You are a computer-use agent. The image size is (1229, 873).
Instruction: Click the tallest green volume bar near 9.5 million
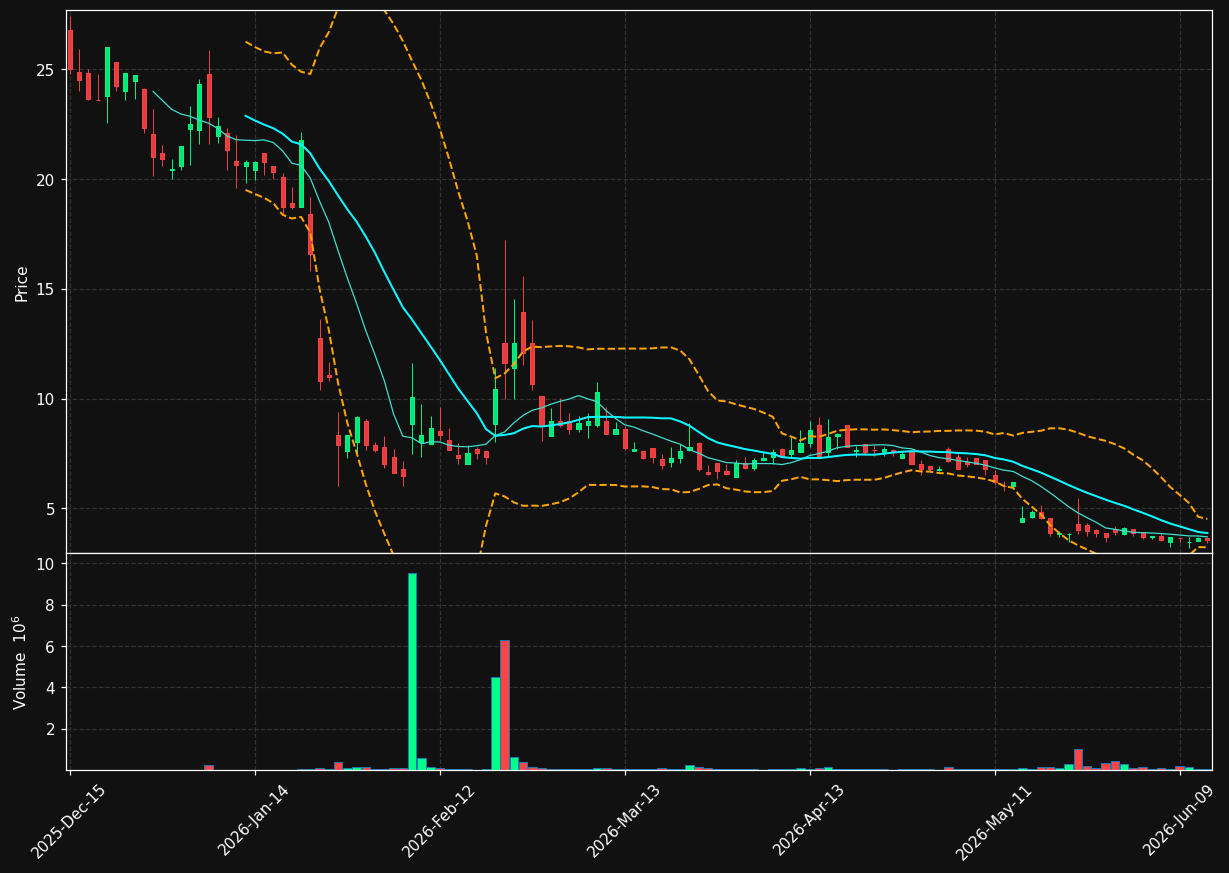coord(412,672)
